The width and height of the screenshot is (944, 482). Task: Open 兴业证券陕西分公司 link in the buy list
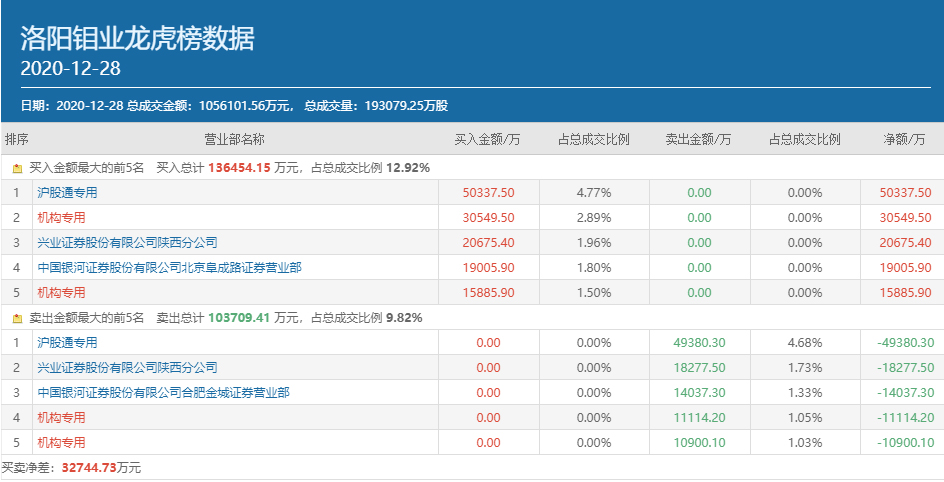click(127, 243)
